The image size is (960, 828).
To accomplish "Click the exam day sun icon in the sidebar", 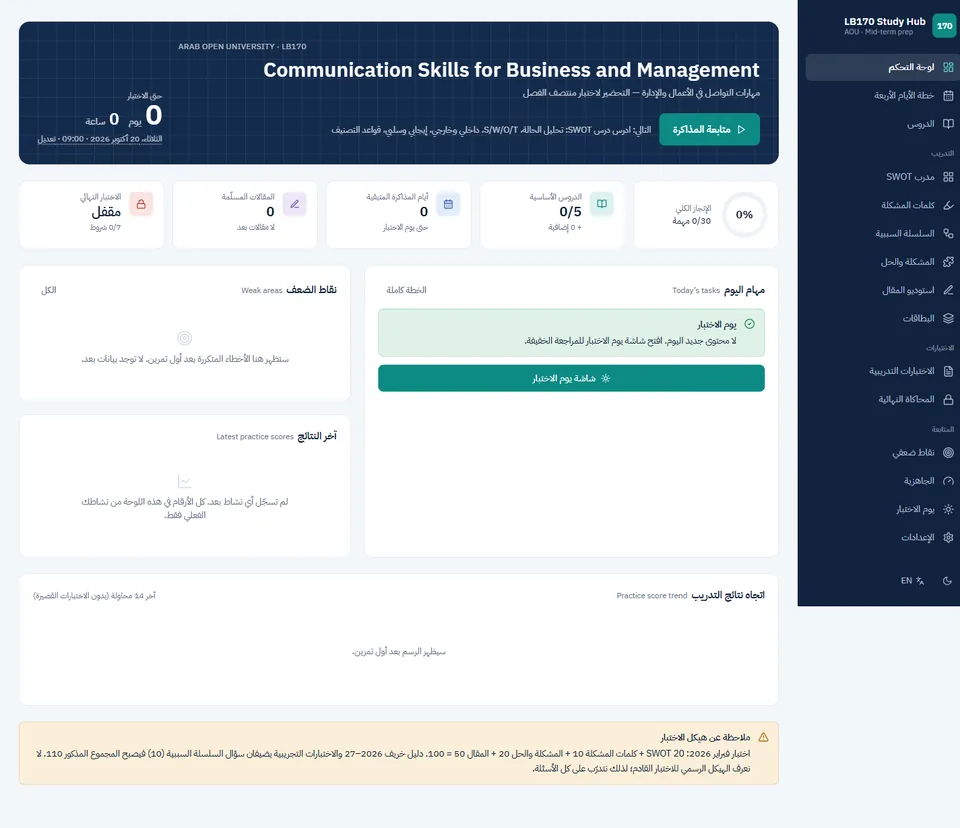I will coord(948,509).
